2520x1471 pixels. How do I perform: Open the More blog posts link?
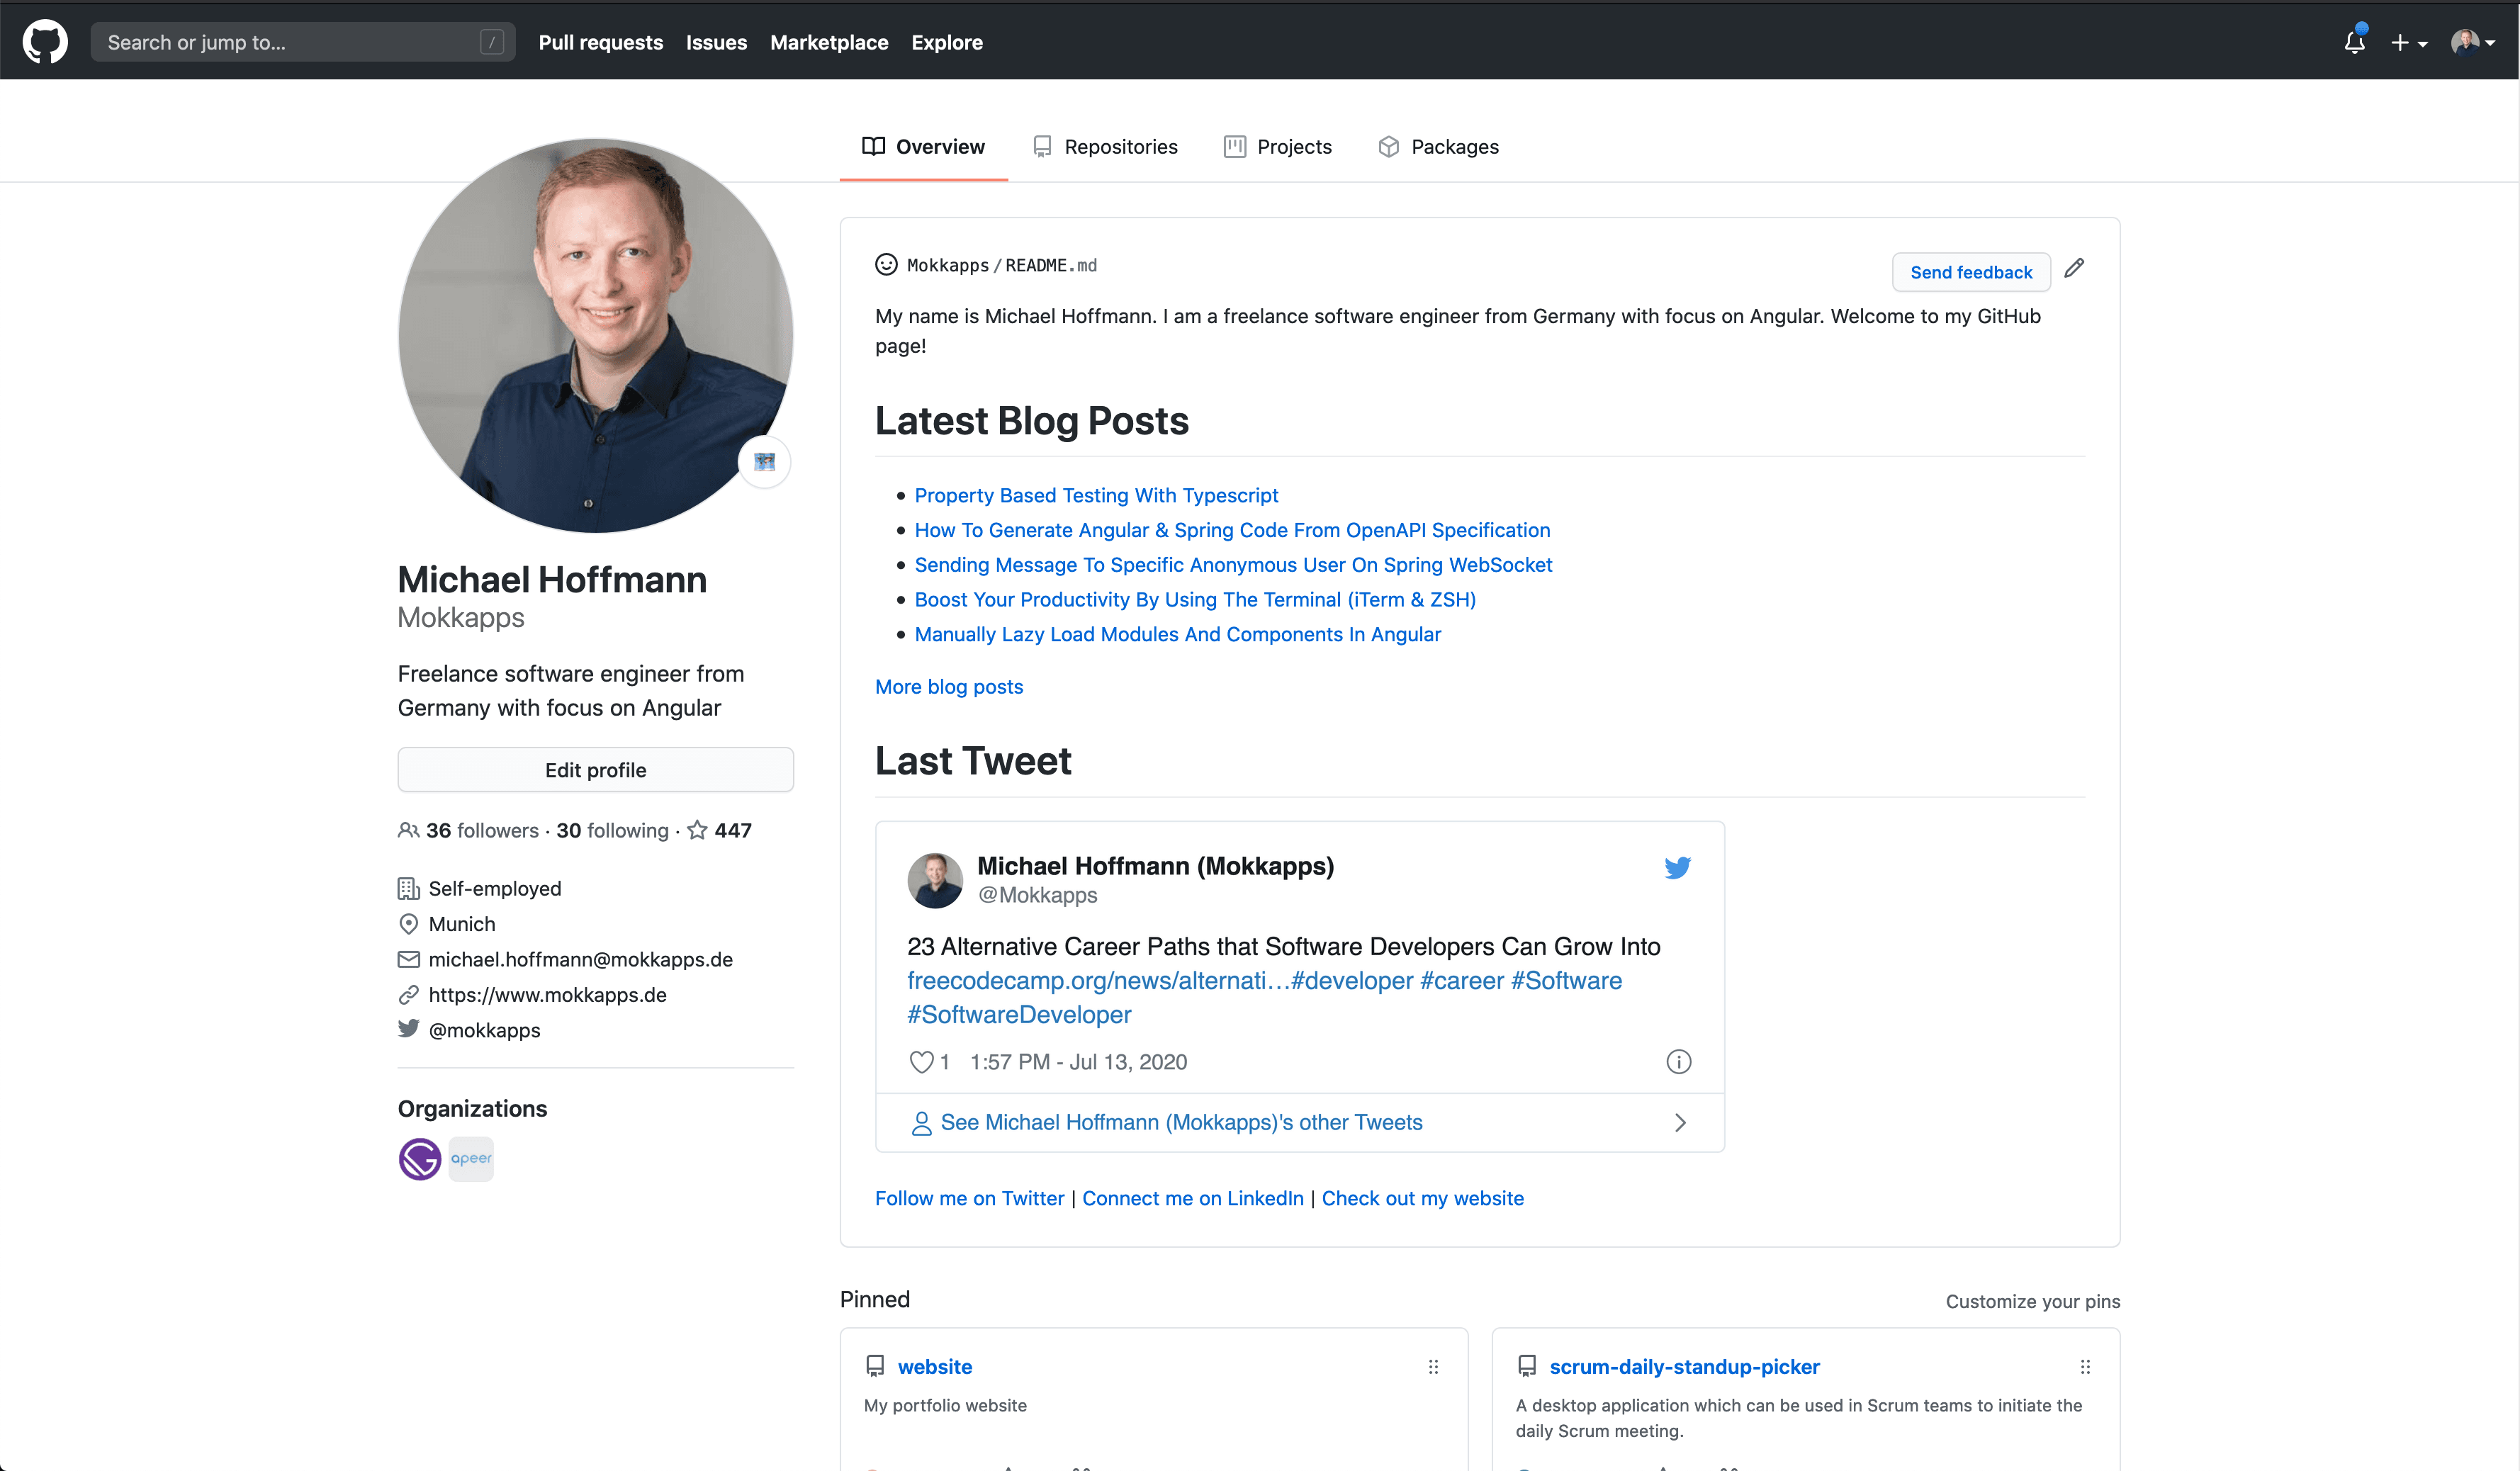[948, 687]
